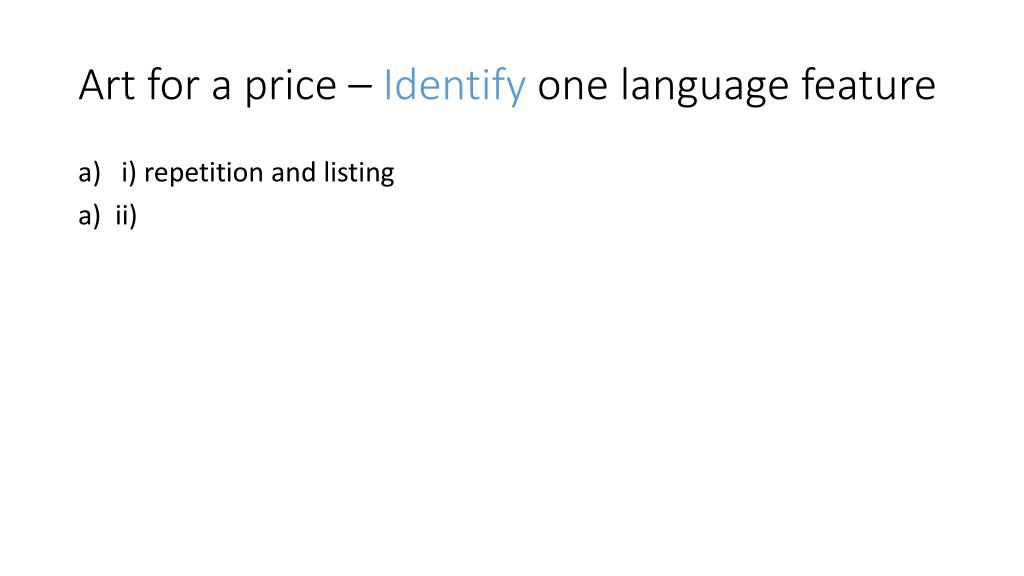Click the "ii)" label on second line

point(126,216)
